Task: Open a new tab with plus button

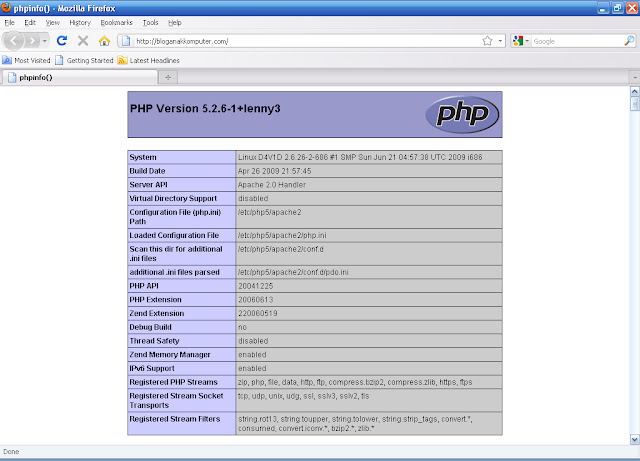Action: pos(168,78)
